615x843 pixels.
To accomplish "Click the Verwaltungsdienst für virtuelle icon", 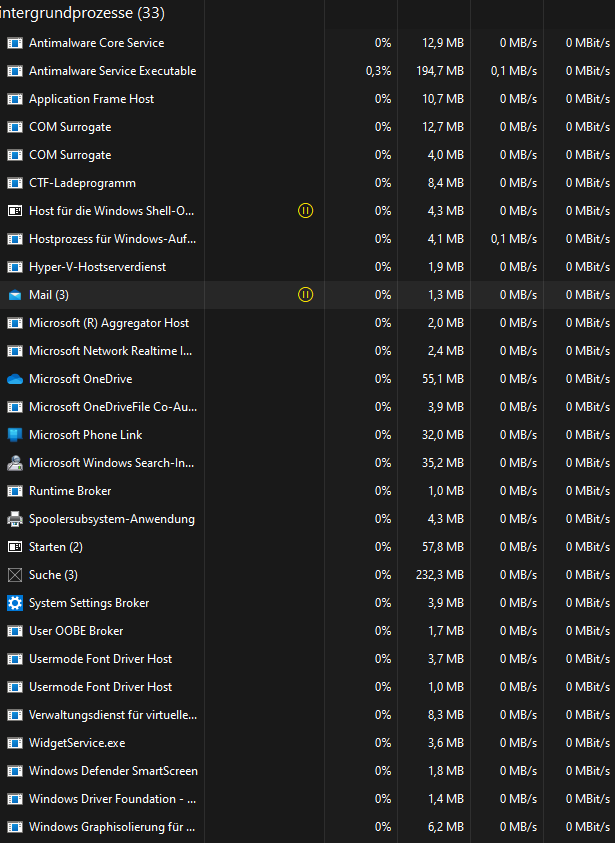I will (15, 715).
